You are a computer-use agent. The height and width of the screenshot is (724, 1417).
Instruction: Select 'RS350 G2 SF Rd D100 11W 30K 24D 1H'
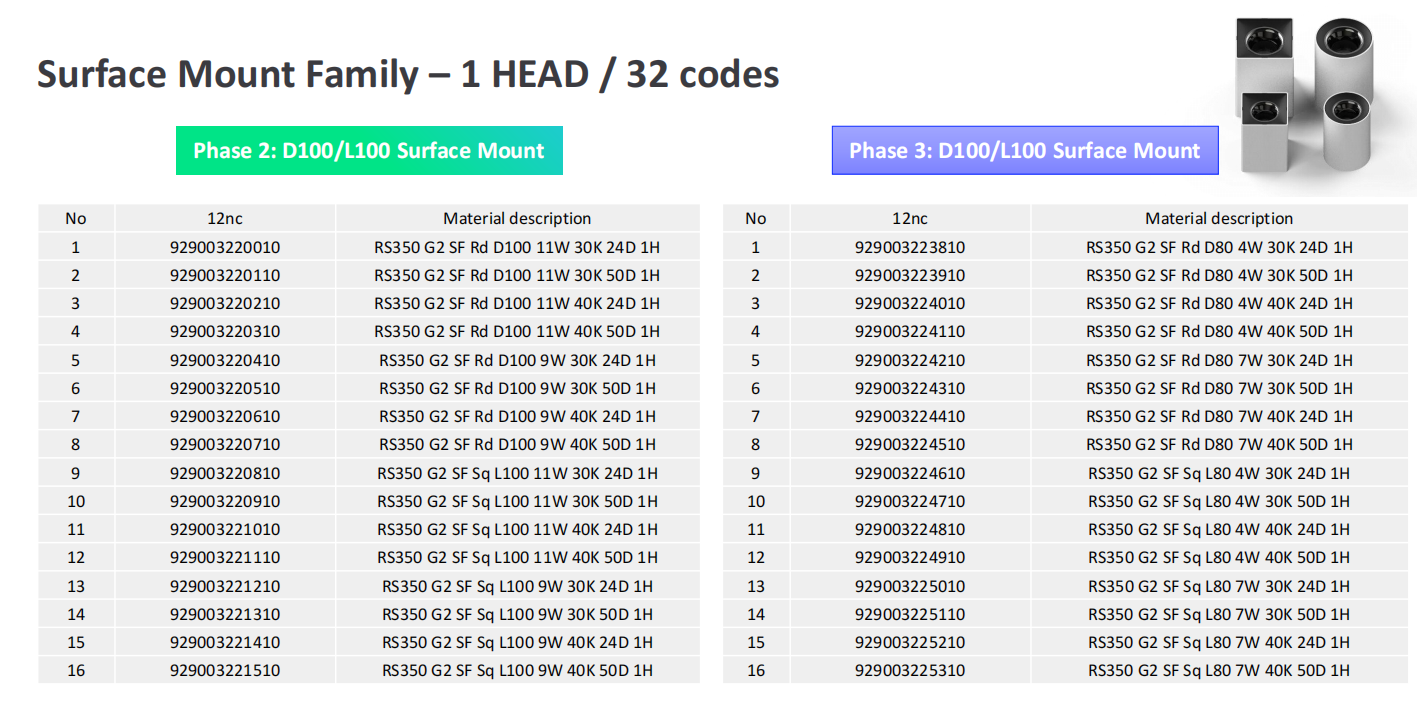[x=517, y=247]
